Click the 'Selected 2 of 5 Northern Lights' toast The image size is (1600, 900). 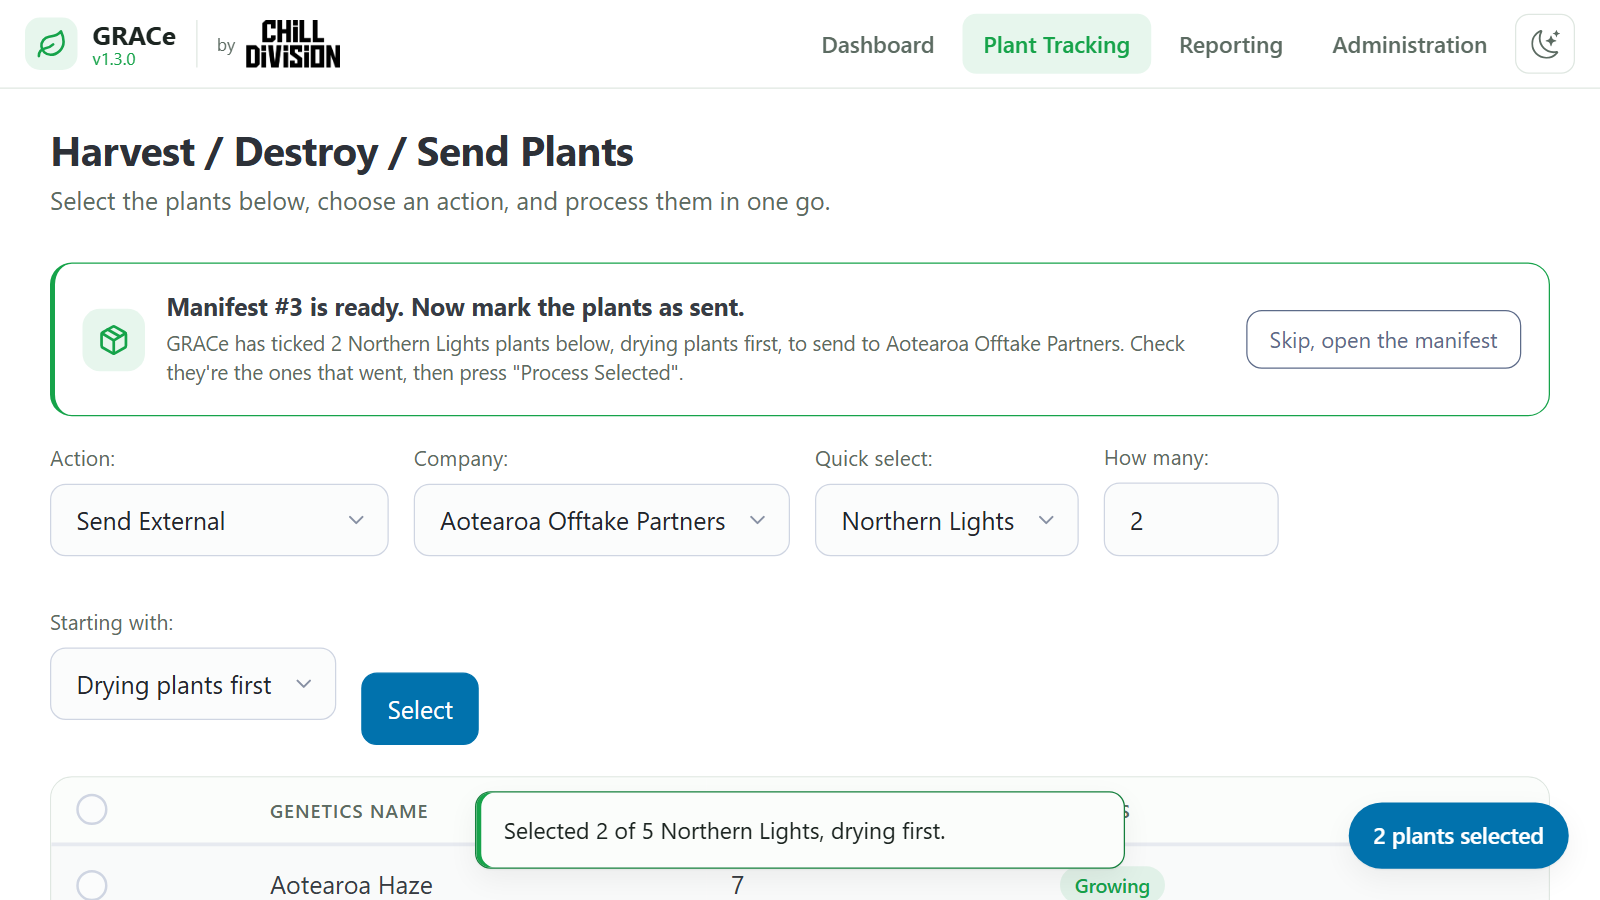(801, 830)
